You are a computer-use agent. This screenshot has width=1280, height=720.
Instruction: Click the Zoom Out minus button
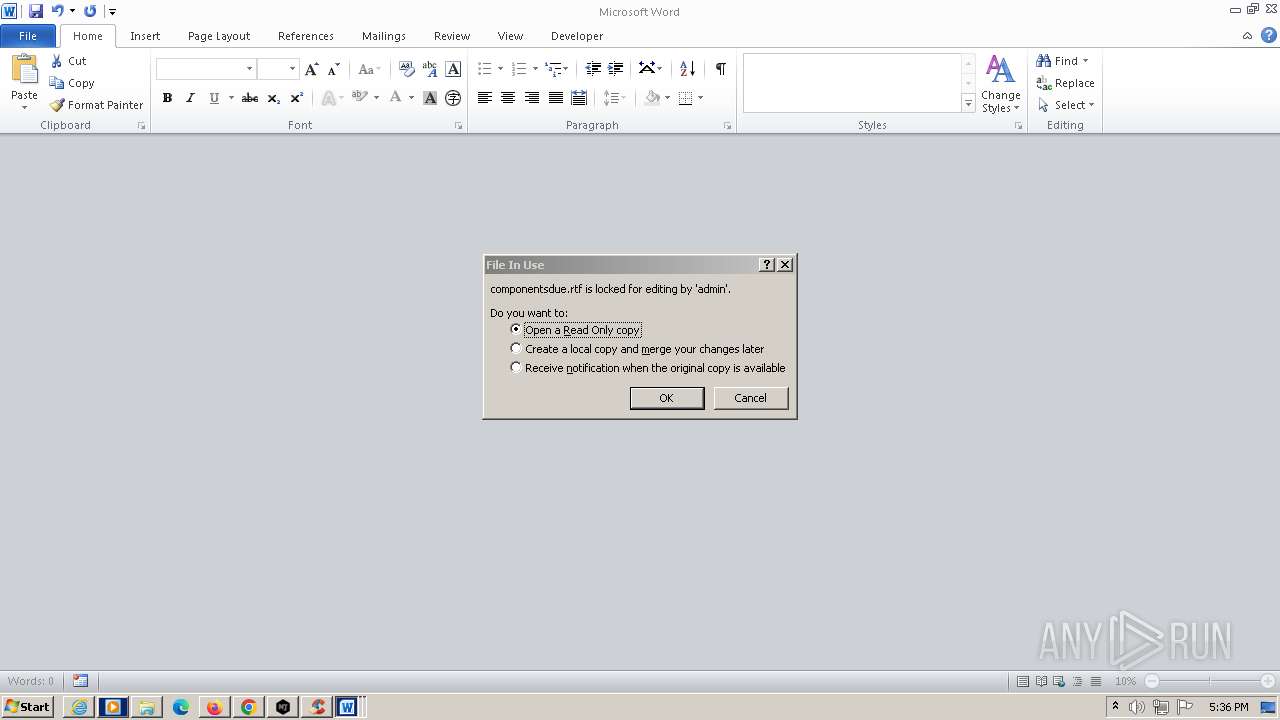click(x=1151, y=681)
